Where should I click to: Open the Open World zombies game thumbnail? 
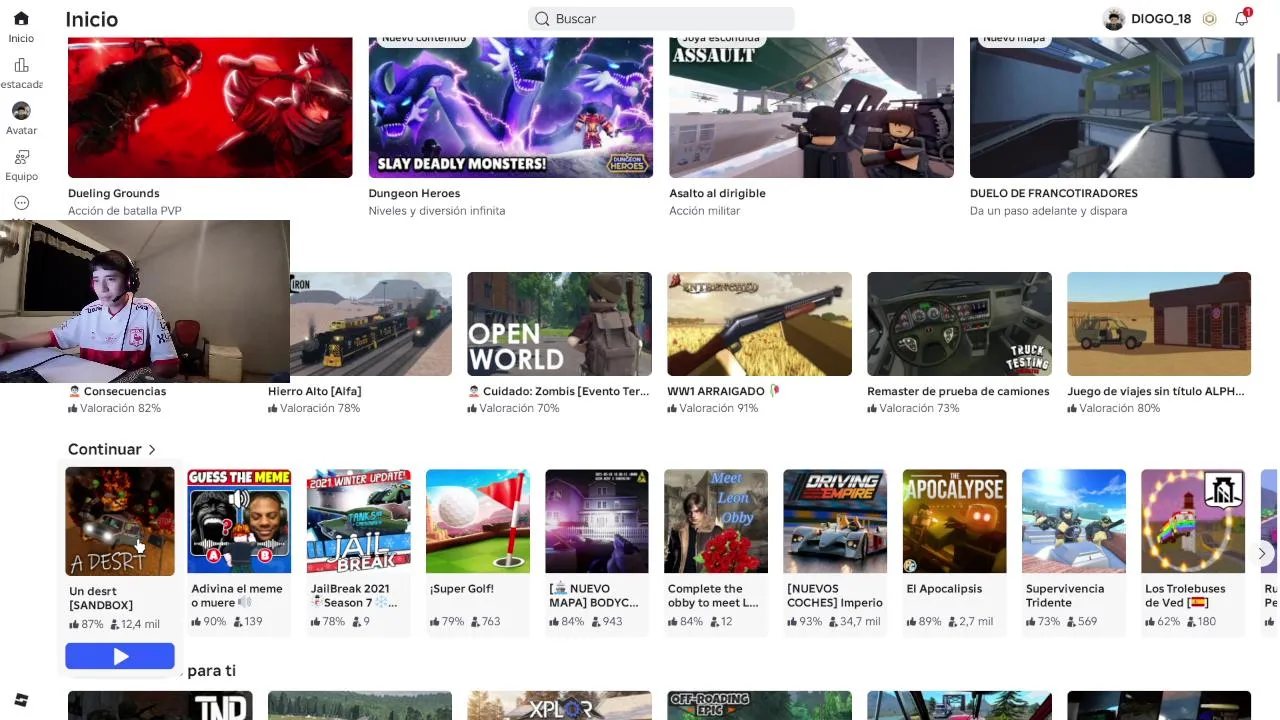559,324
